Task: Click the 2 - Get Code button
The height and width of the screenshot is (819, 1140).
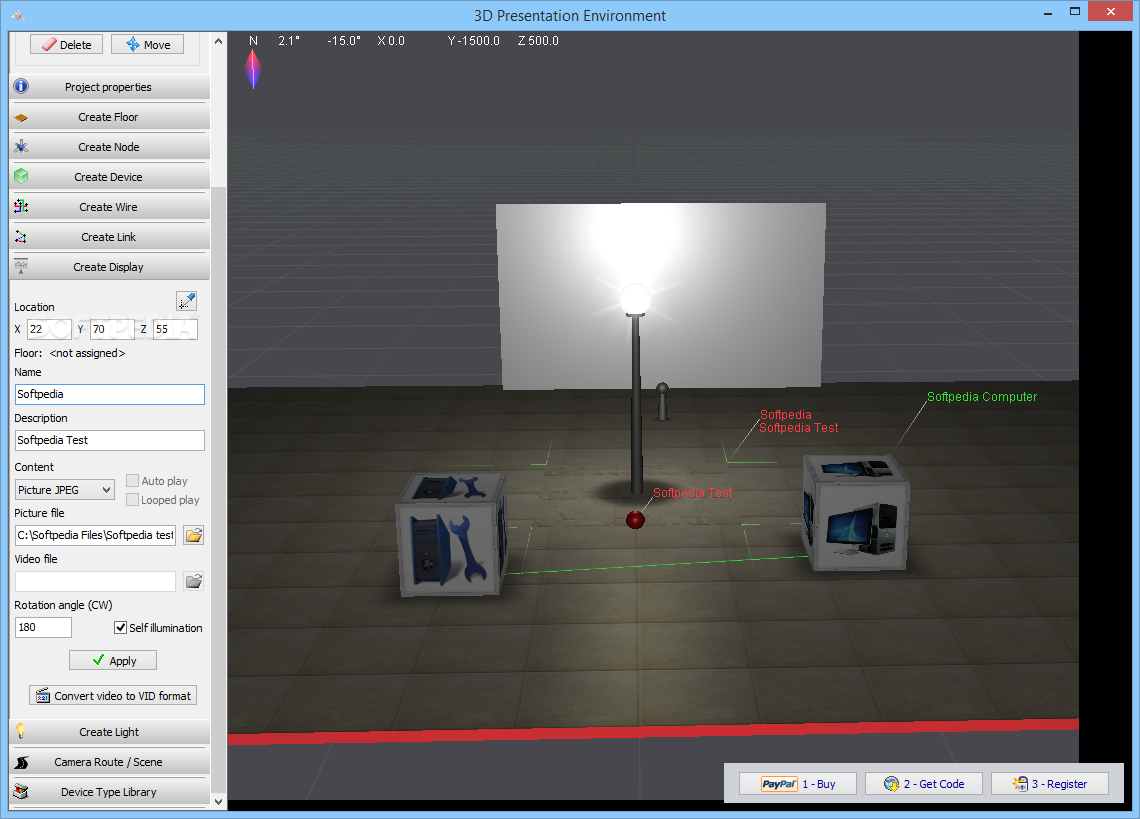Action: coord(923,783)
